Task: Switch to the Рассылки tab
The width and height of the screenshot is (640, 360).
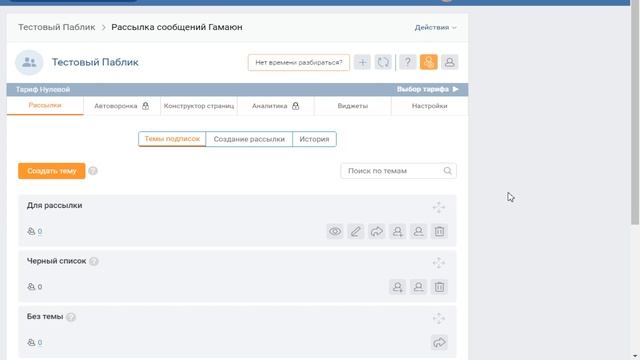Action: [45, 105]
